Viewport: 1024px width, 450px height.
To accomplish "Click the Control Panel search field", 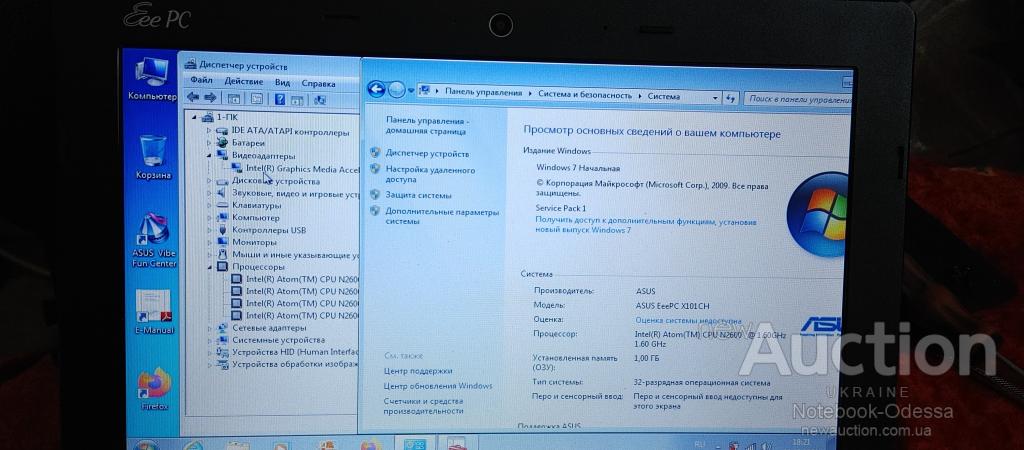I will tap(799, 99).
